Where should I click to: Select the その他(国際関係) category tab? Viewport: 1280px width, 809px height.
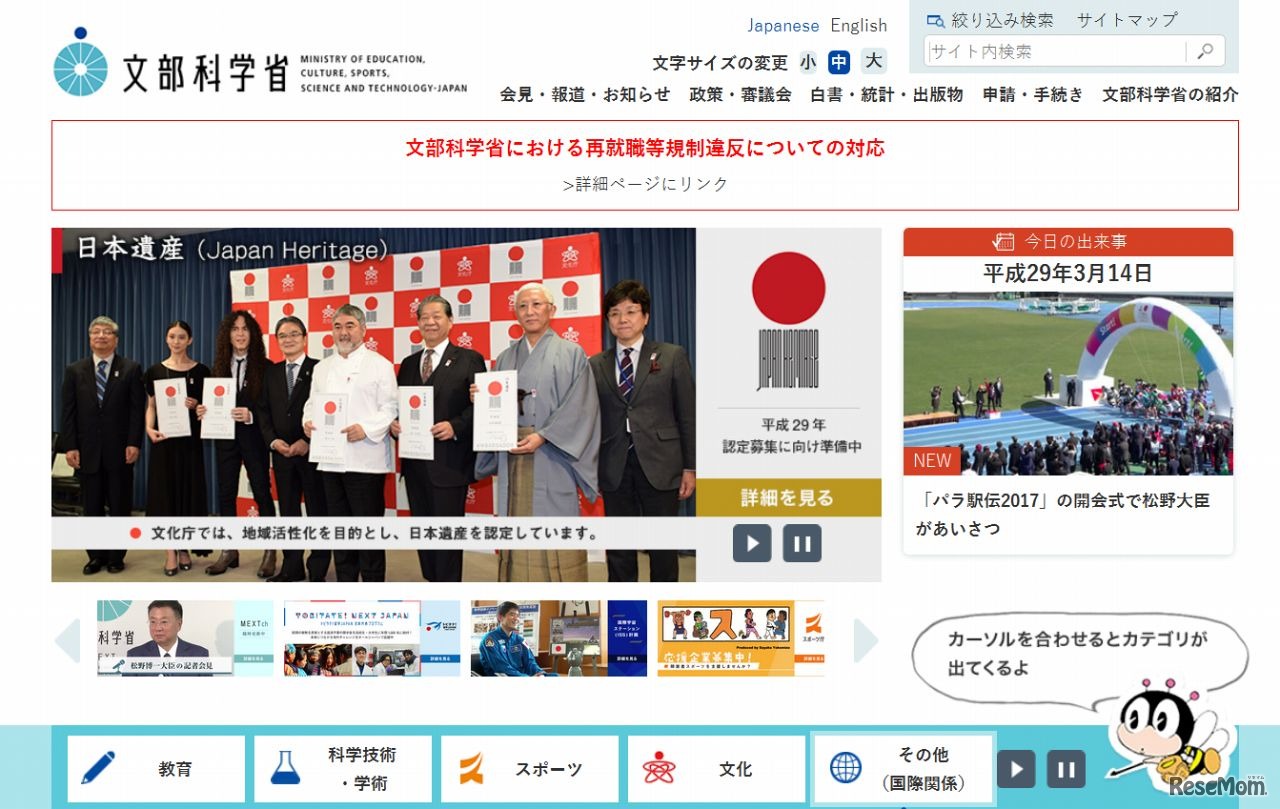pos(904,769)
